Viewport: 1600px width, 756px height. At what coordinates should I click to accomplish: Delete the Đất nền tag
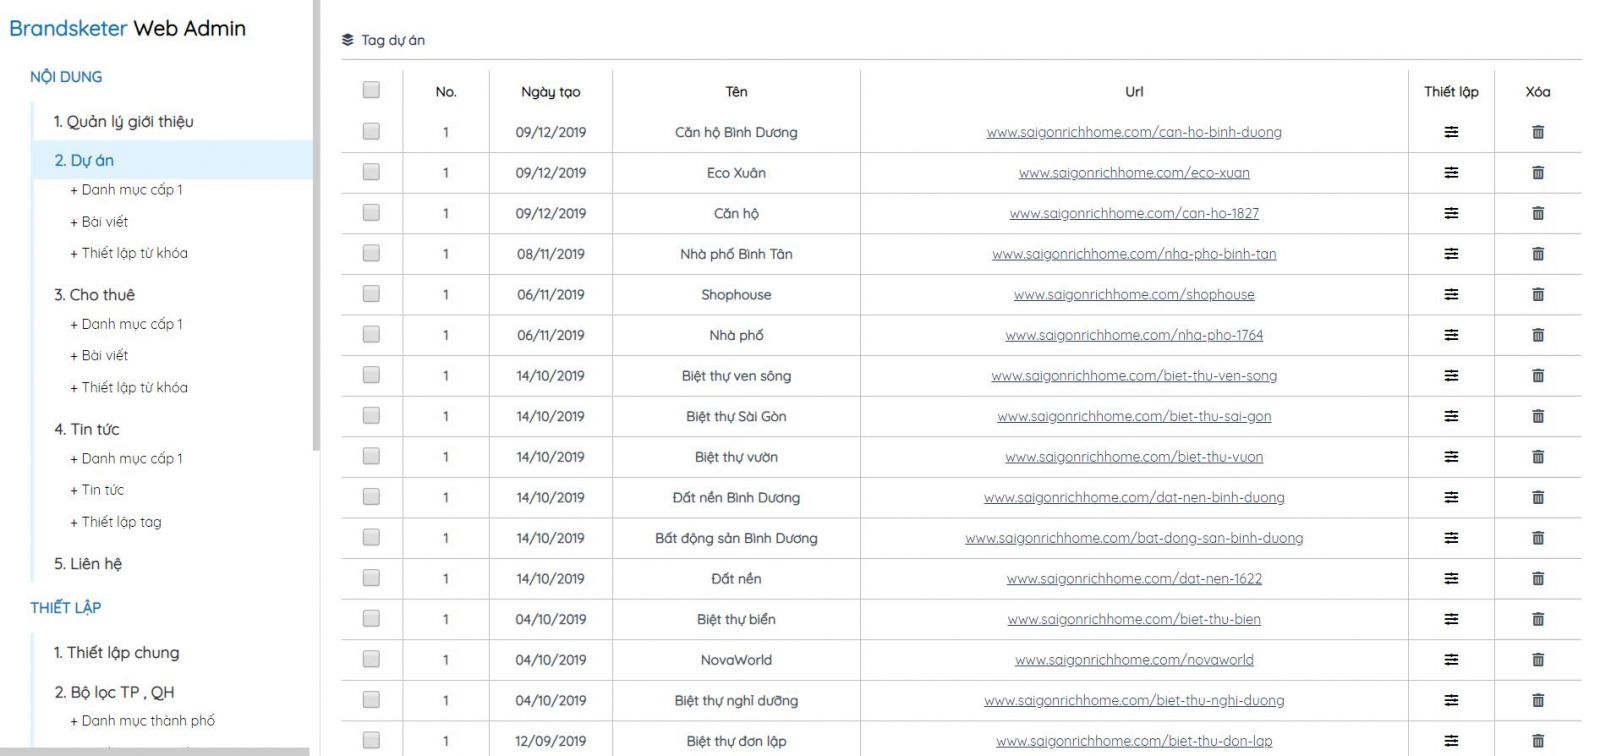pos(1538,579)
